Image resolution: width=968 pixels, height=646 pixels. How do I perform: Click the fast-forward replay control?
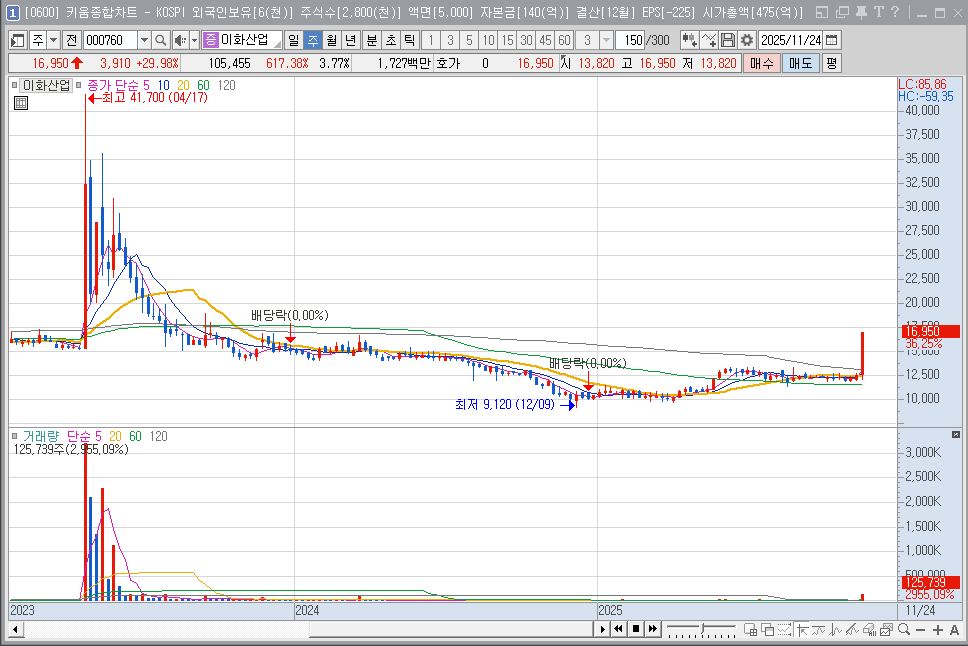coord(653,629)
